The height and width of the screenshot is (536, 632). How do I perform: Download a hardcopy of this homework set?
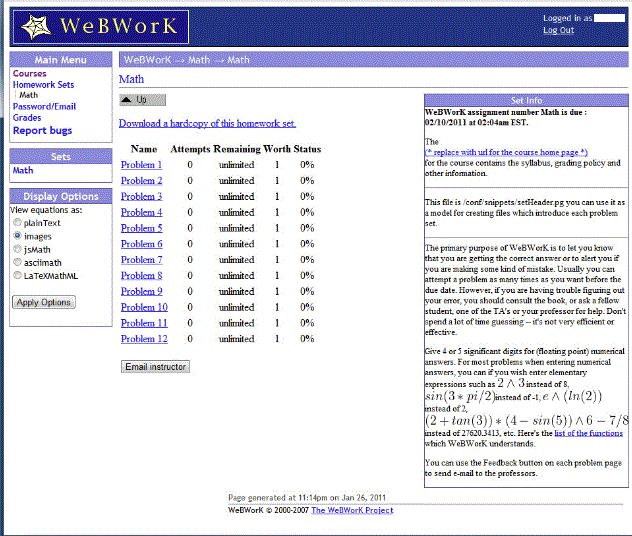207,124
